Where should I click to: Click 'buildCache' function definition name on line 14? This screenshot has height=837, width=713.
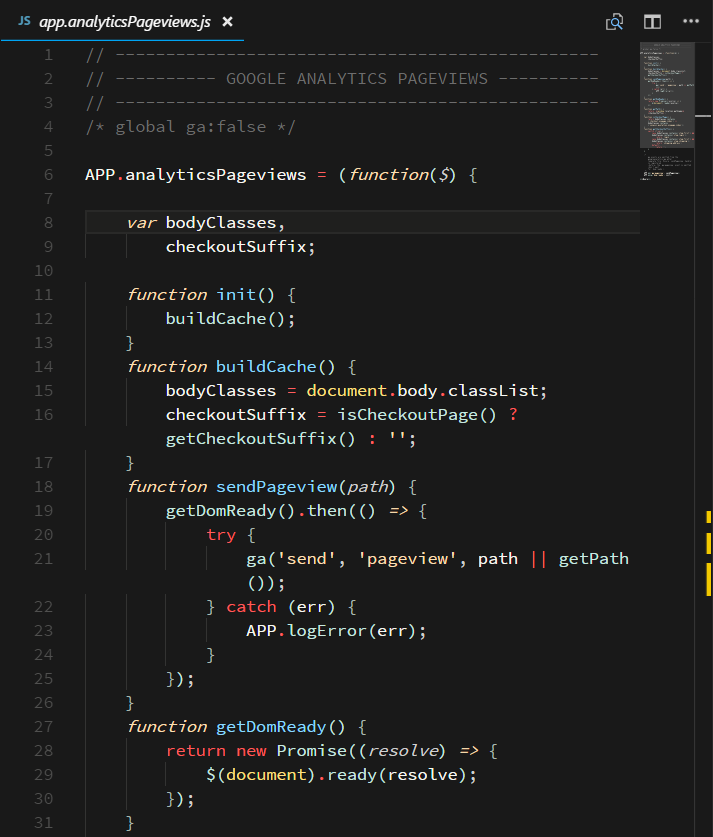[x=266, y=367]
